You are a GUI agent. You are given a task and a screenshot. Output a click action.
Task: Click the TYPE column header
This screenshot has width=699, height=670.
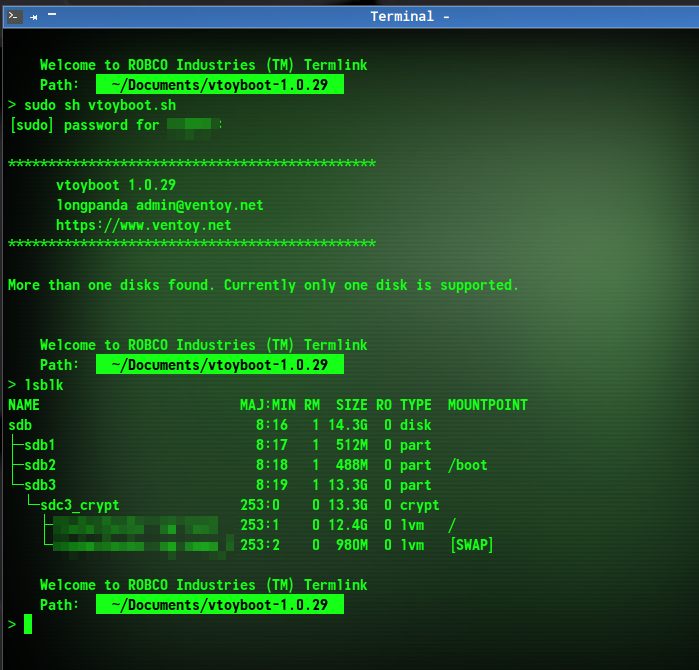(415, 405)
